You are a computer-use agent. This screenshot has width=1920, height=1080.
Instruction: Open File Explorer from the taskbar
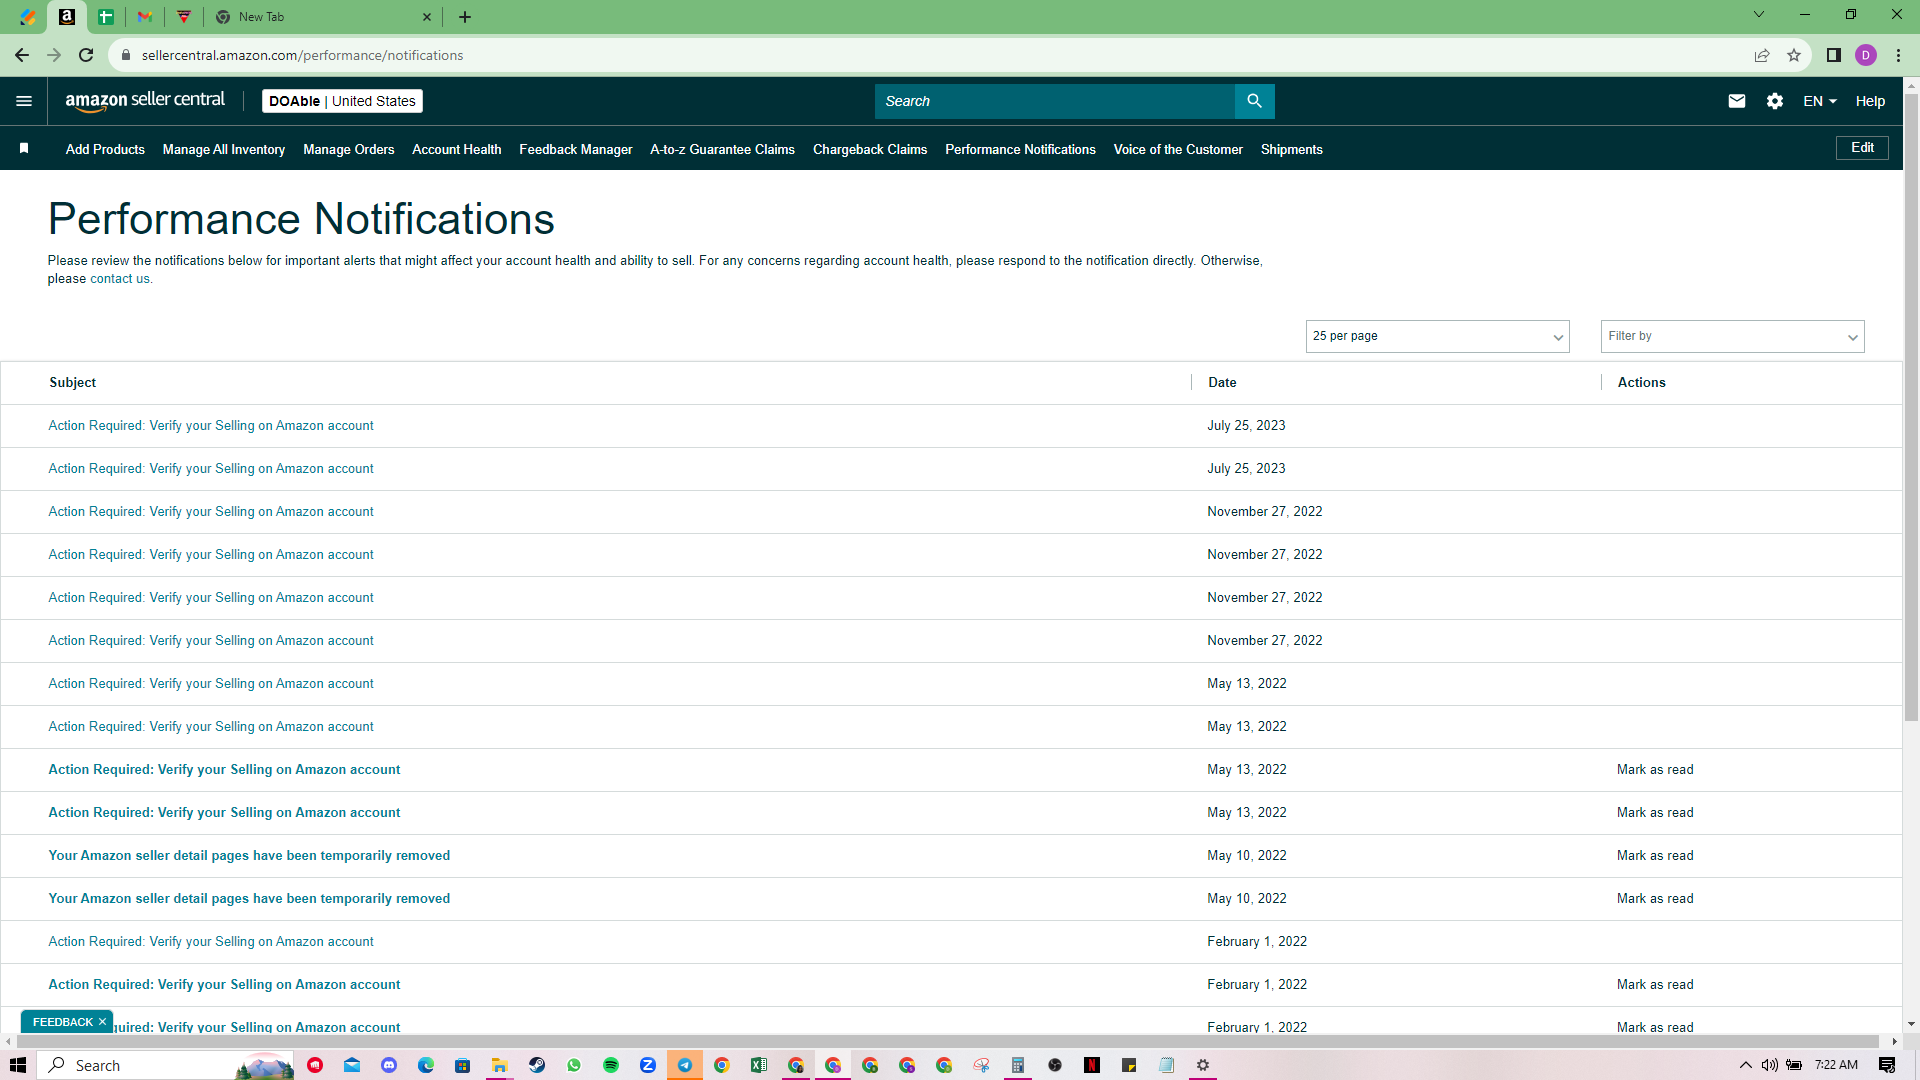coord(499,1065)
